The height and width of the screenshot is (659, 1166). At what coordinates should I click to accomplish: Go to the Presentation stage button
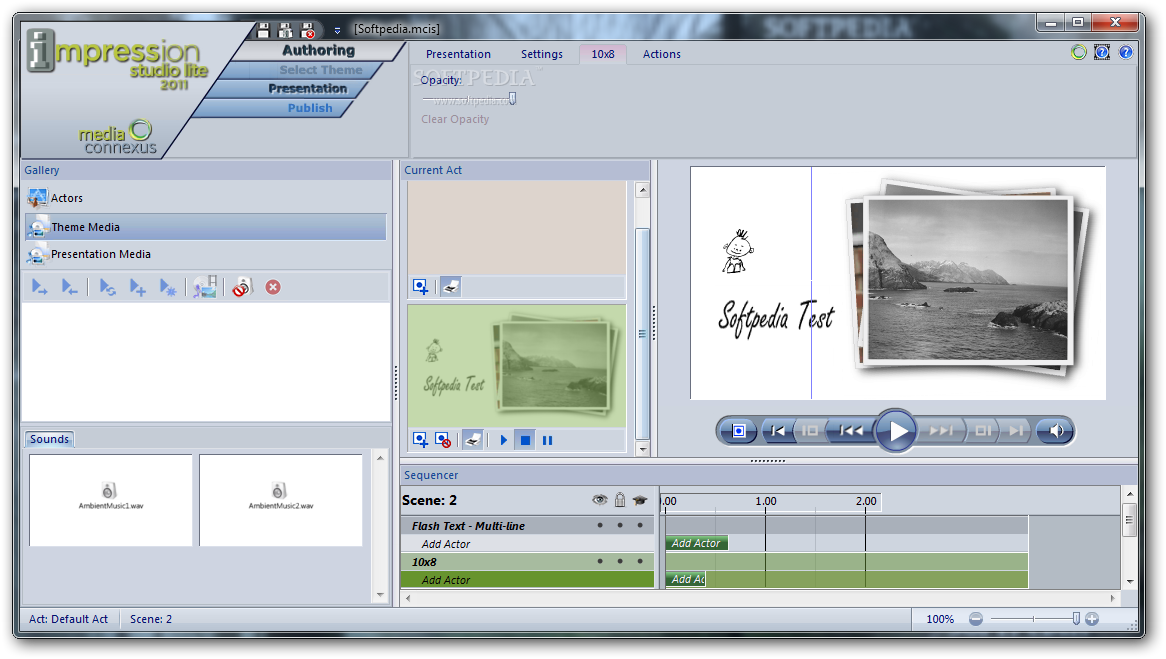[307, 89]
